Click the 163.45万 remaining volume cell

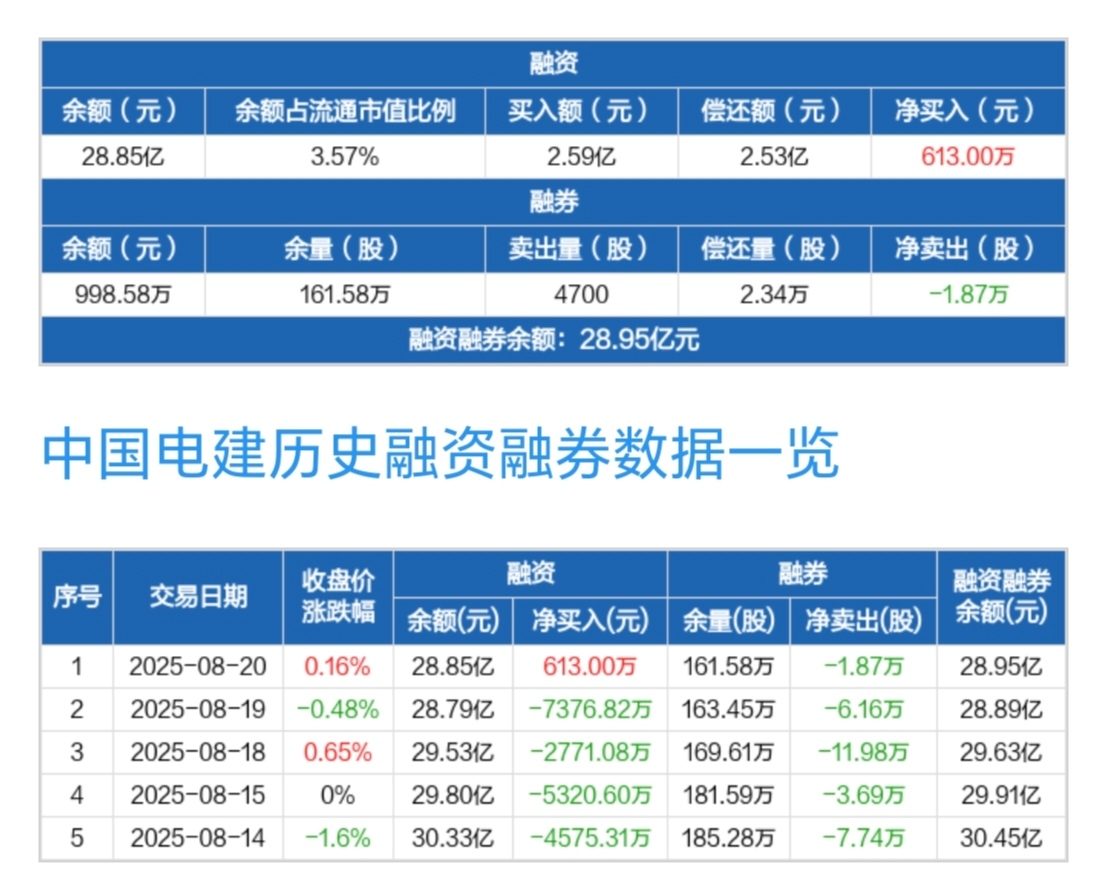(729, 710)
